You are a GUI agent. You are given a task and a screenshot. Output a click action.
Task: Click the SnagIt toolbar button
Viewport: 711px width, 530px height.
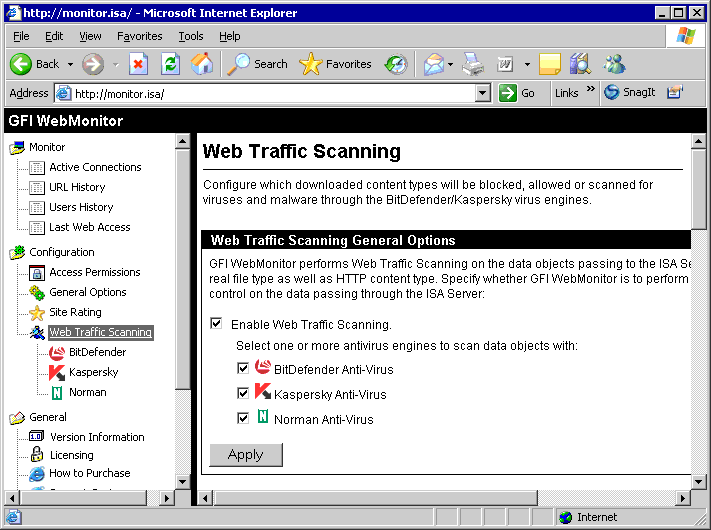click(x=630, y=92)
